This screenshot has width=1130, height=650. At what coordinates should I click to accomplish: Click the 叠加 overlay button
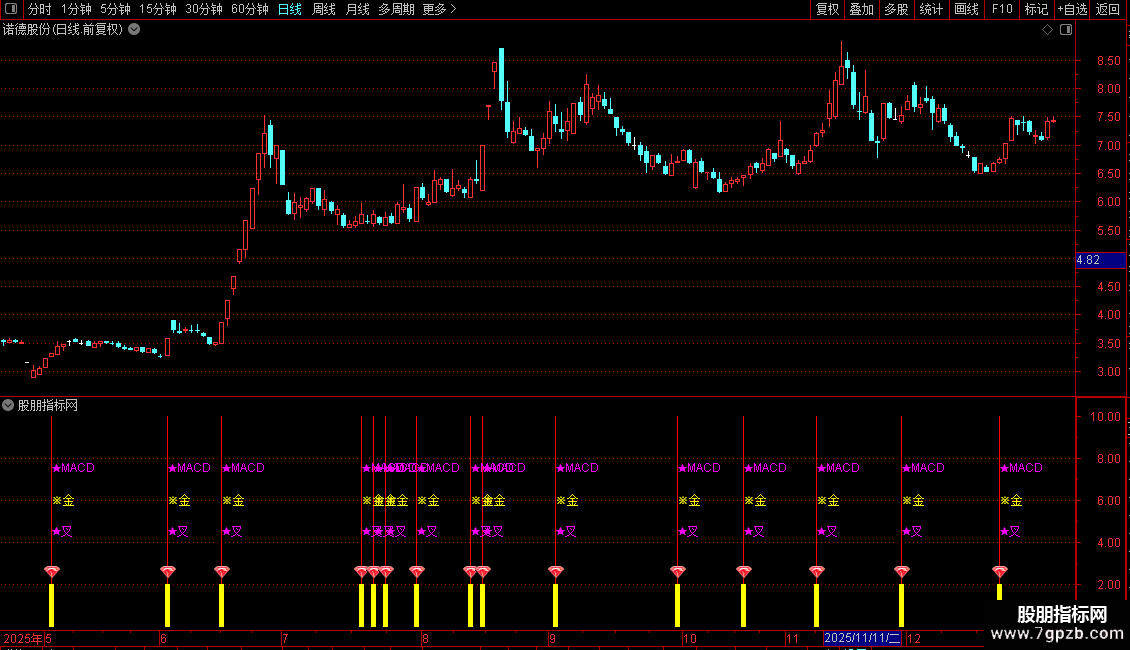point(861,9)
